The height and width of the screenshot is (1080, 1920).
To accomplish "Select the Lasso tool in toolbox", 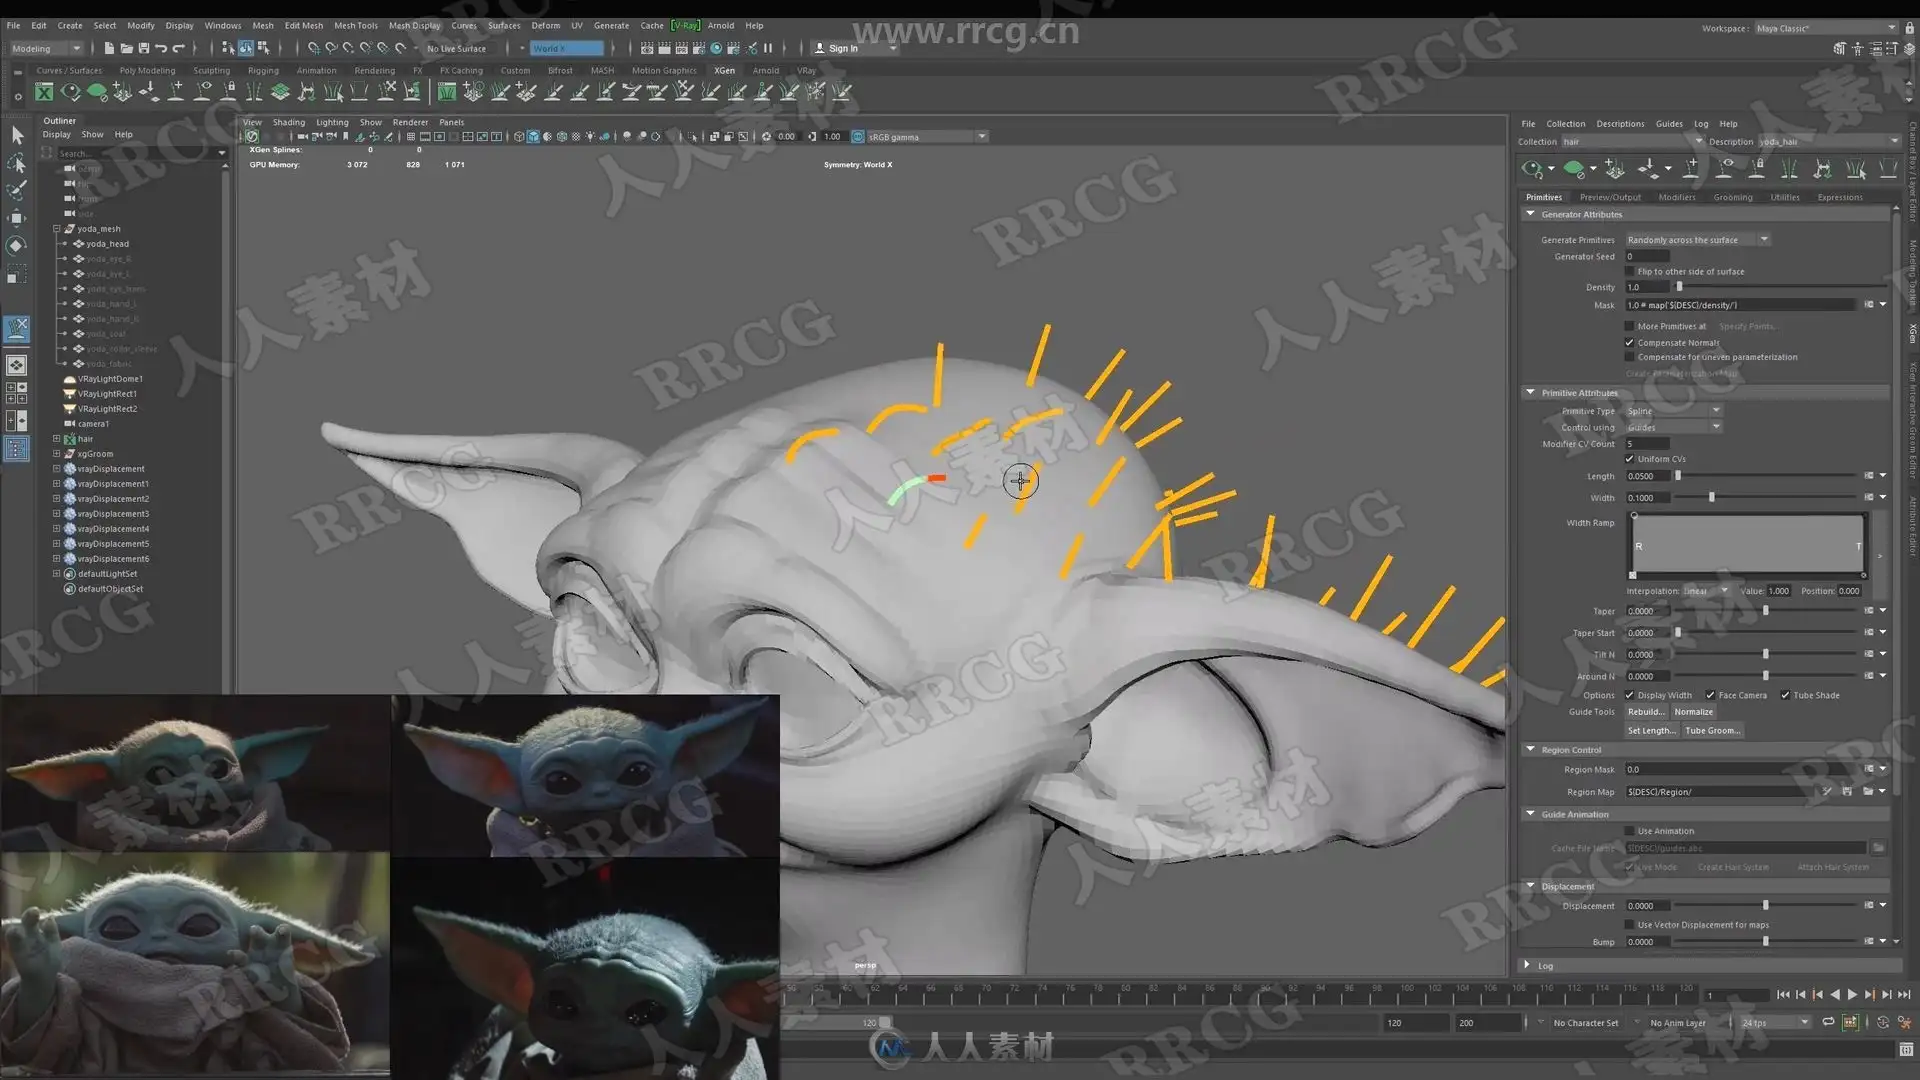I will tap(17, 163).
